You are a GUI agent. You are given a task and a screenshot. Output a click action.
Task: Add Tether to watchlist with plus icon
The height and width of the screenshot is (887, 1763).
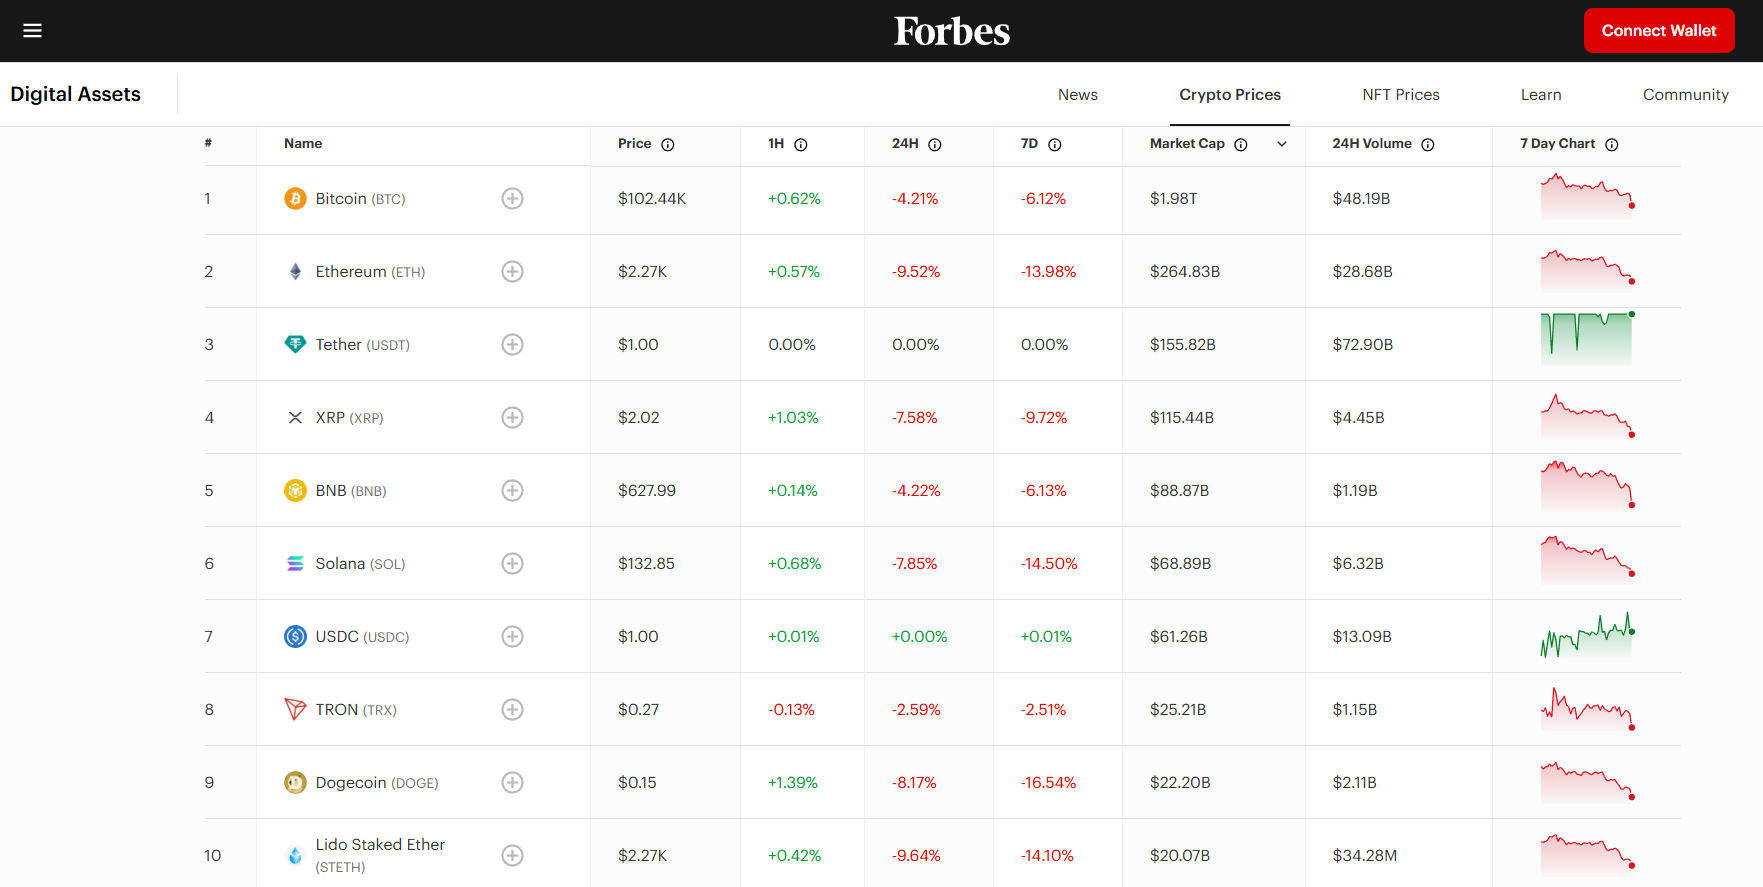coord(512,345)
